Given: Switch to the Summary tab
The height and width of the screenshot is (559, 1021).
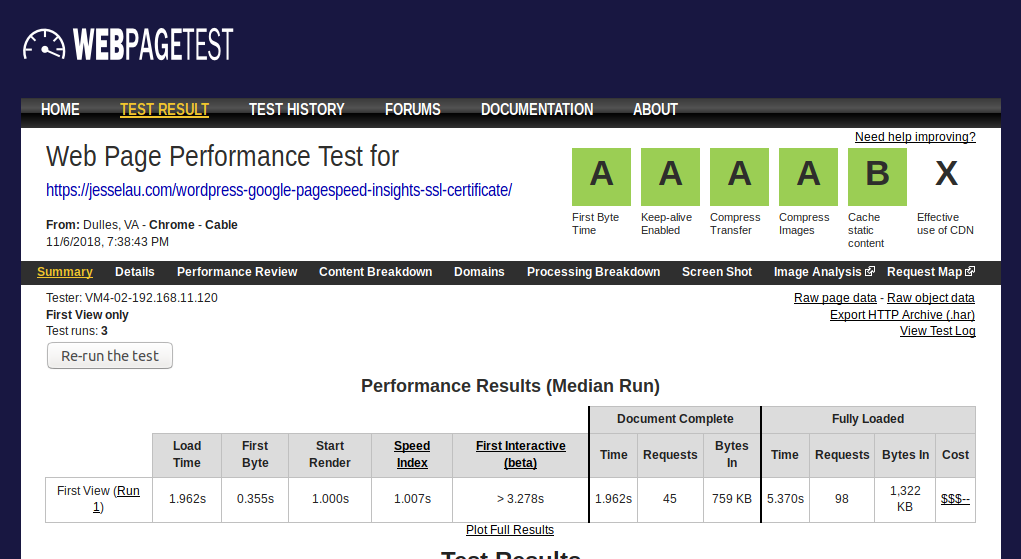Looking at the screenshot, I should coord(64,272).
